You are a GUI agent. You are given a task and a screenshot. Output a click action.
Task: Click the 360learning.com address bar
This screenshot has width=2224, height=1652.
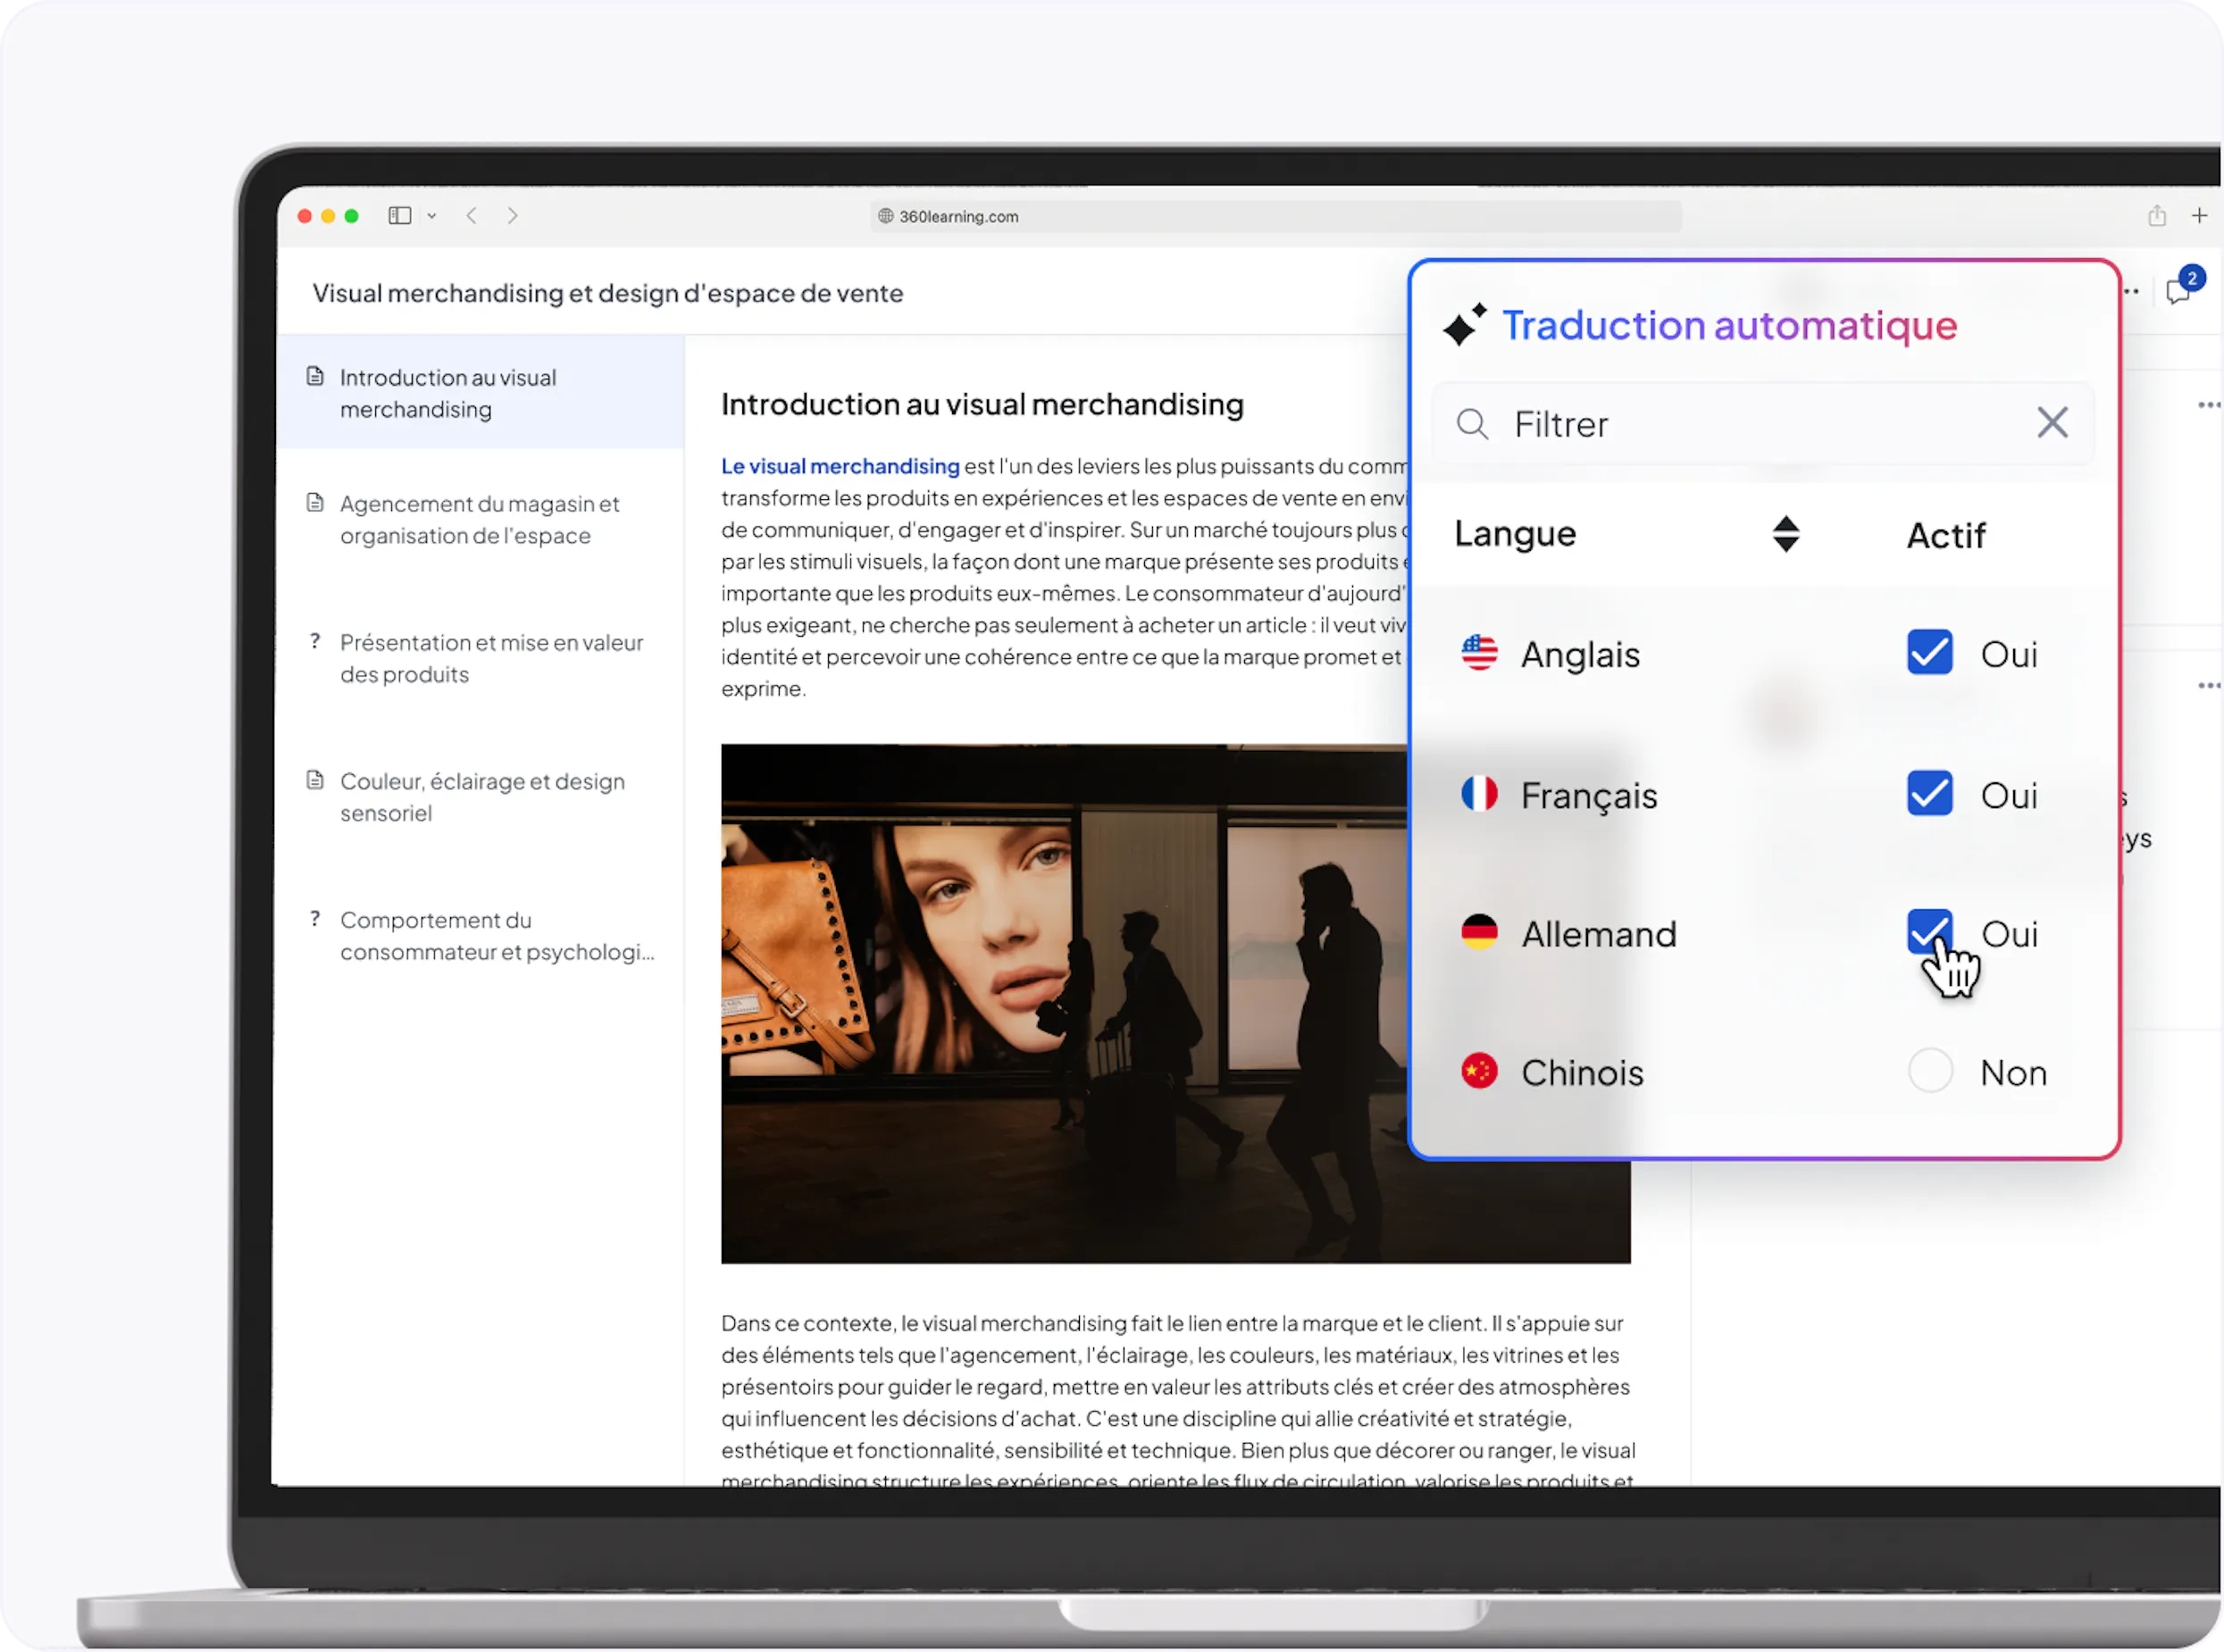point(1275,216)
